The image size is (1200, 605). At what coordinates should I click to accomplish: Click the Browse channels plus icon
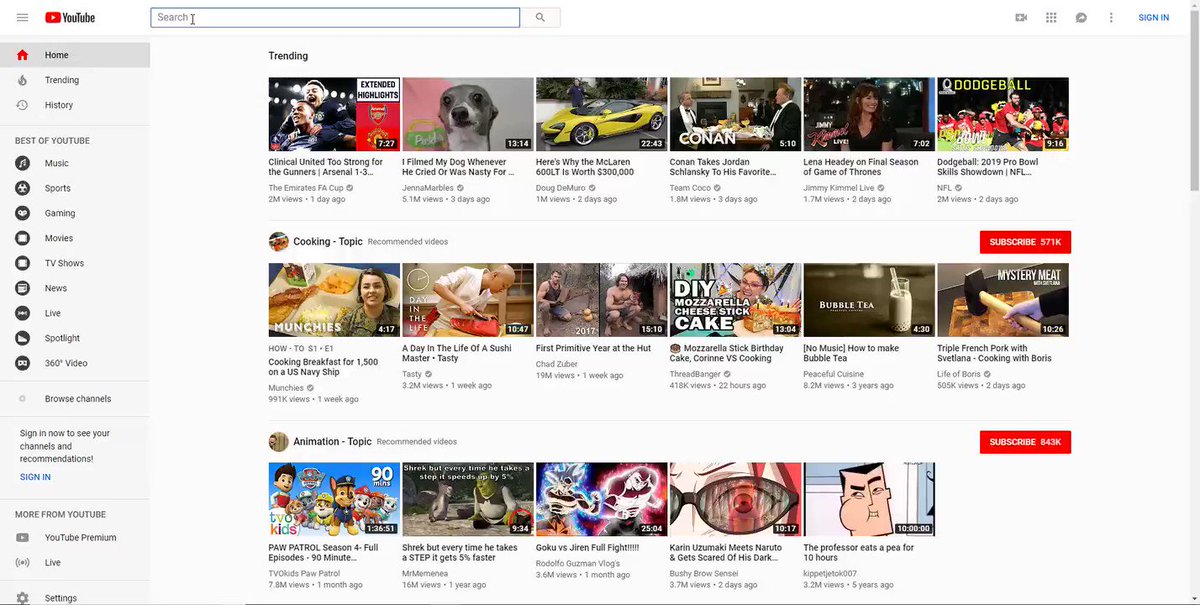point(22,399)
